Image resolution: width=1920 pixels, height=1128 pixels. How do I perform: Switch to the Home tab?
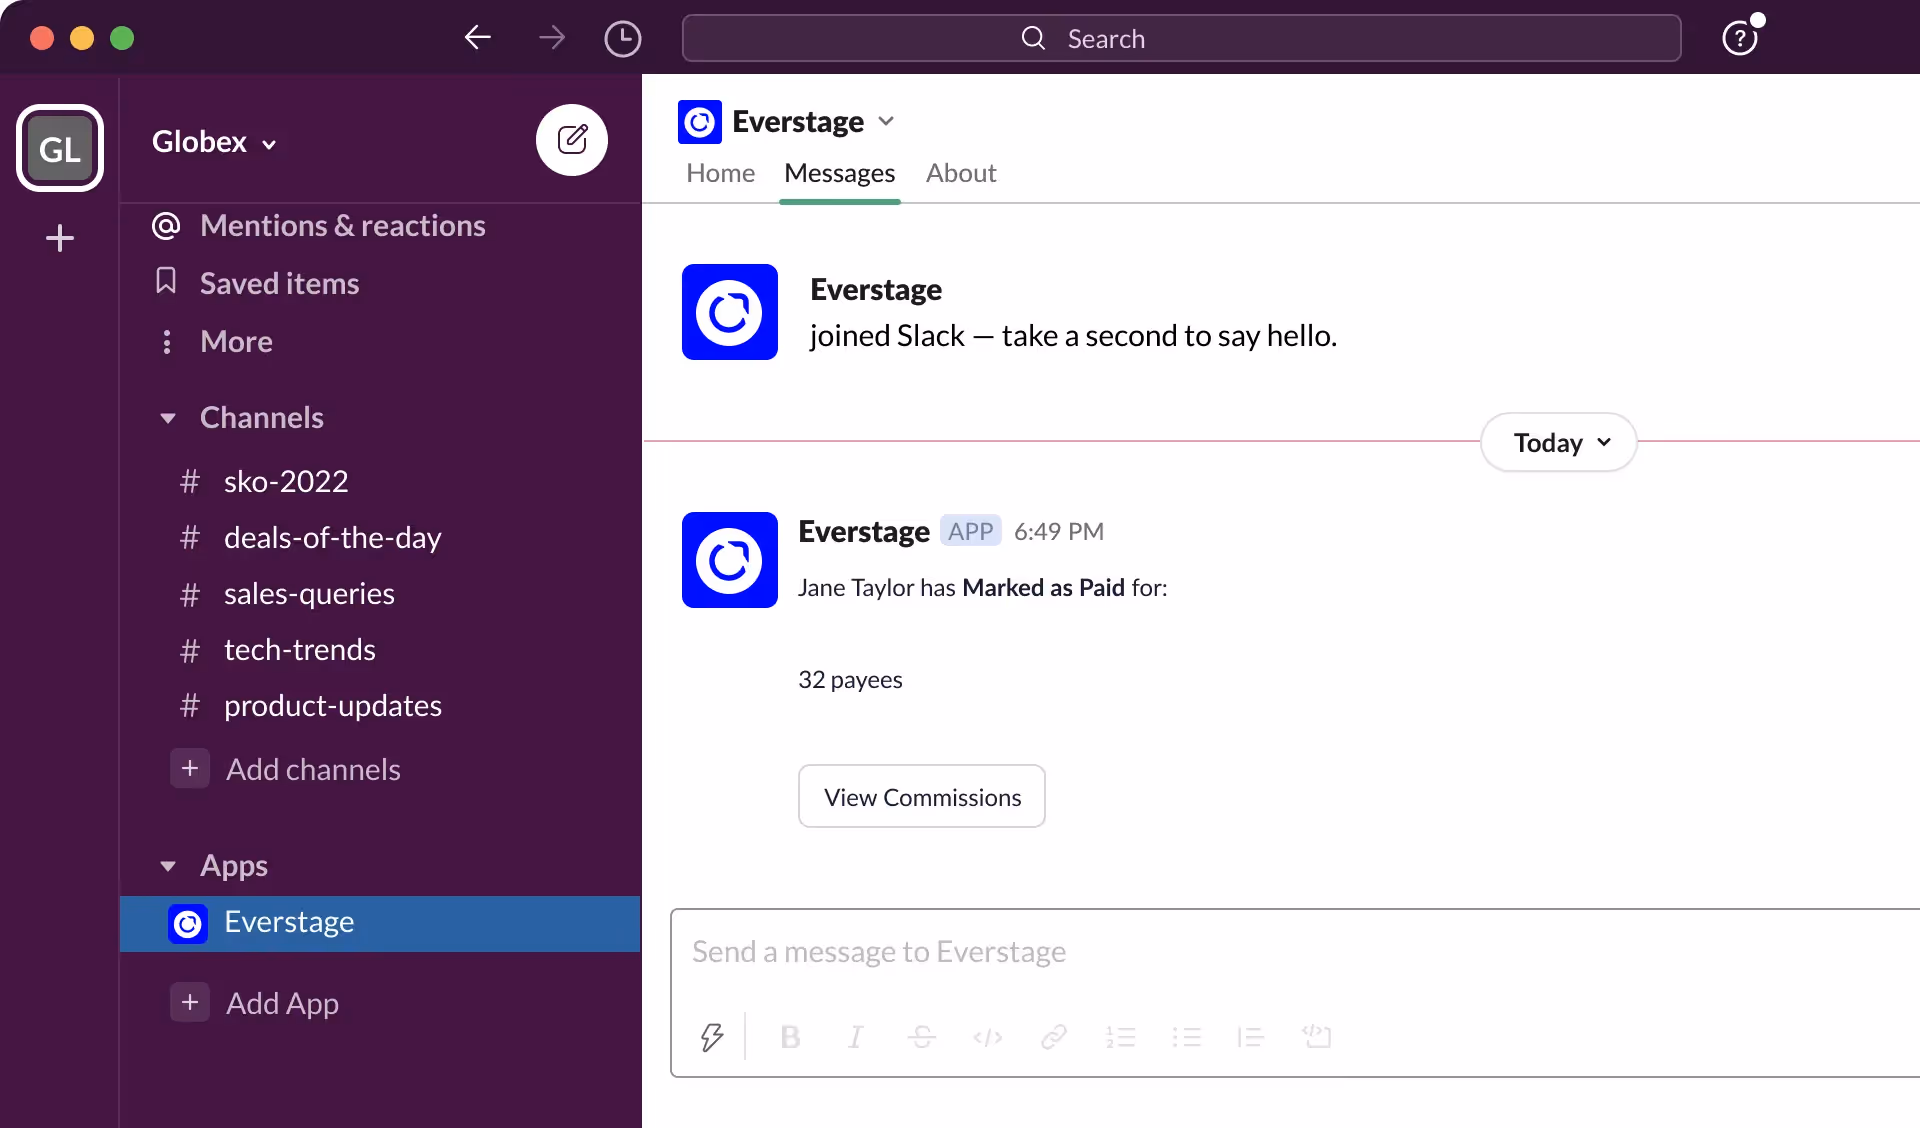(720, 173)
